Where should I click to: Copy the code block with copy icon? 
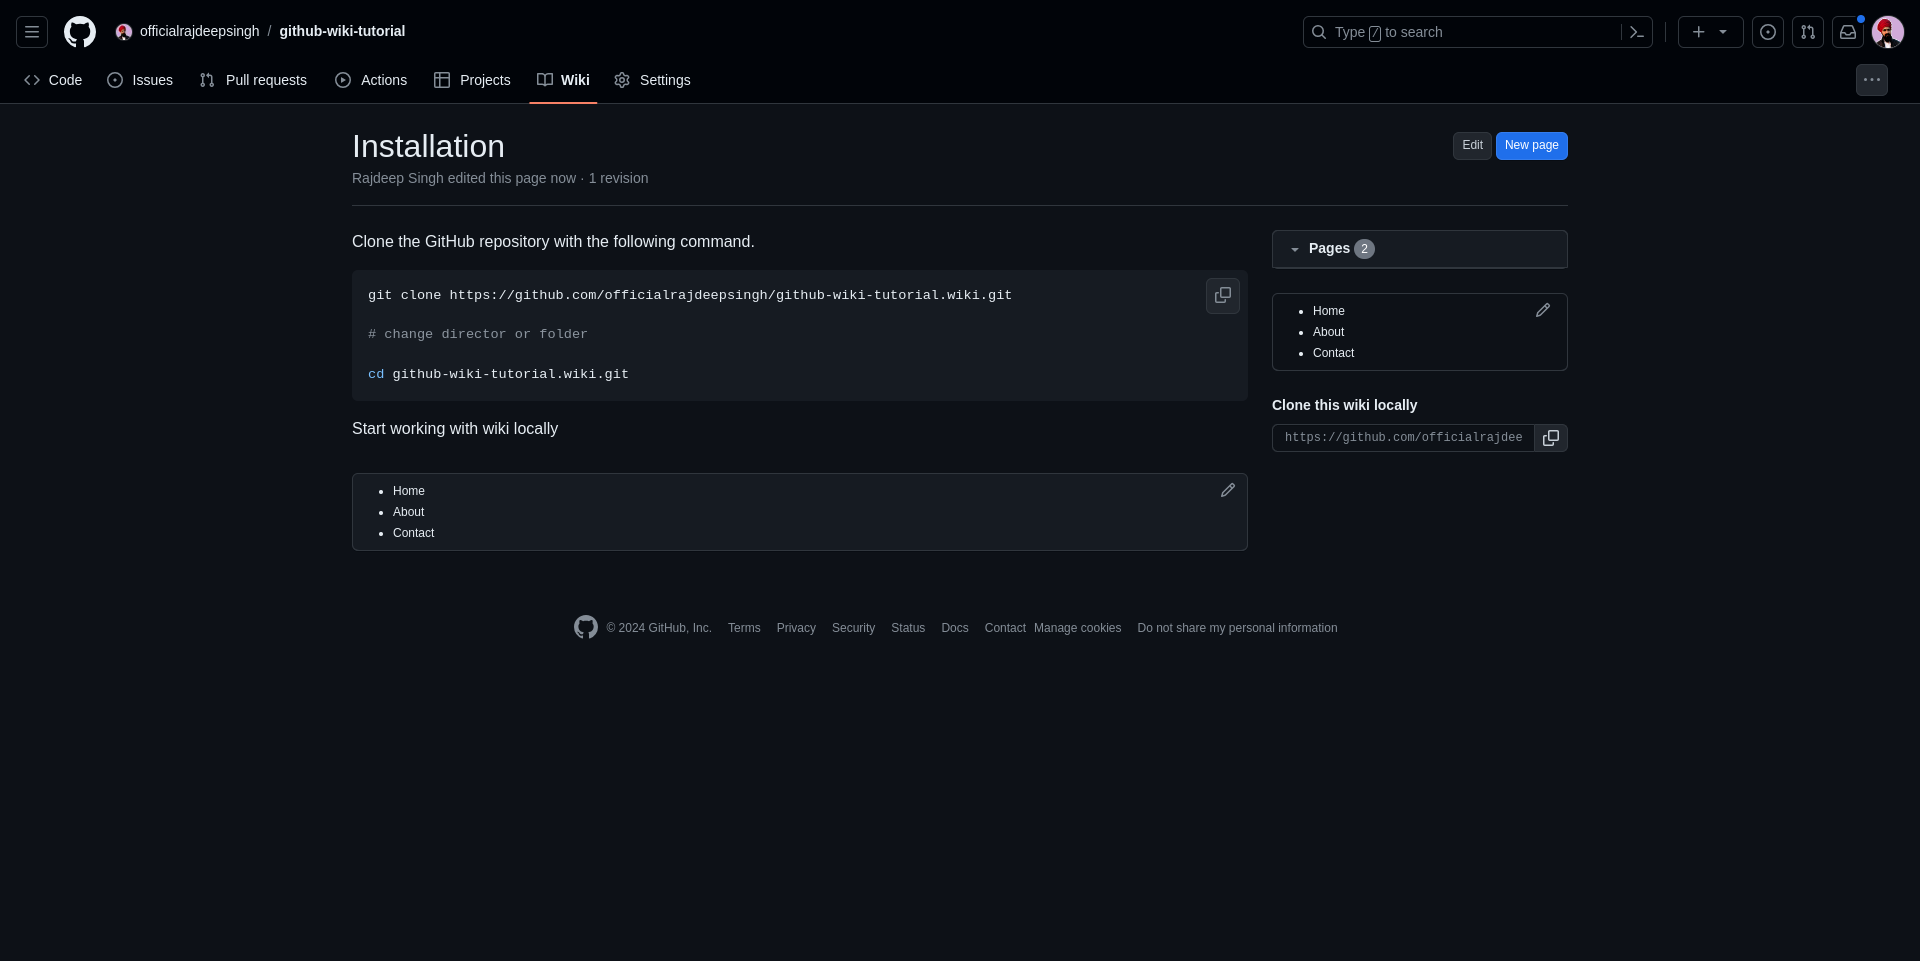[1223, 296]
